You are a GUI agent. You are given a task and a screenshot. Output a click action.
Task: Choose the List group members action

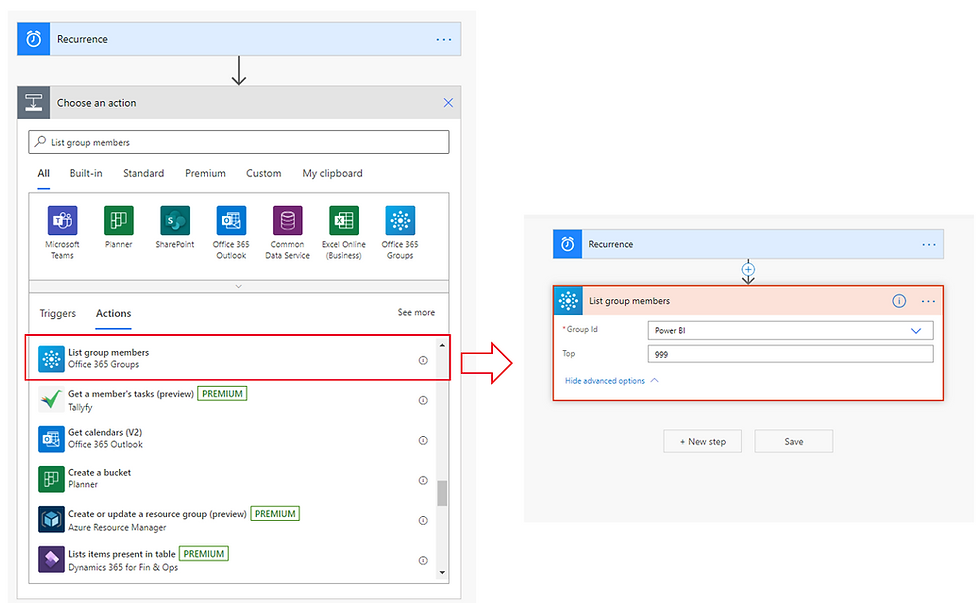pyautogui.click(x=238, y=358)
